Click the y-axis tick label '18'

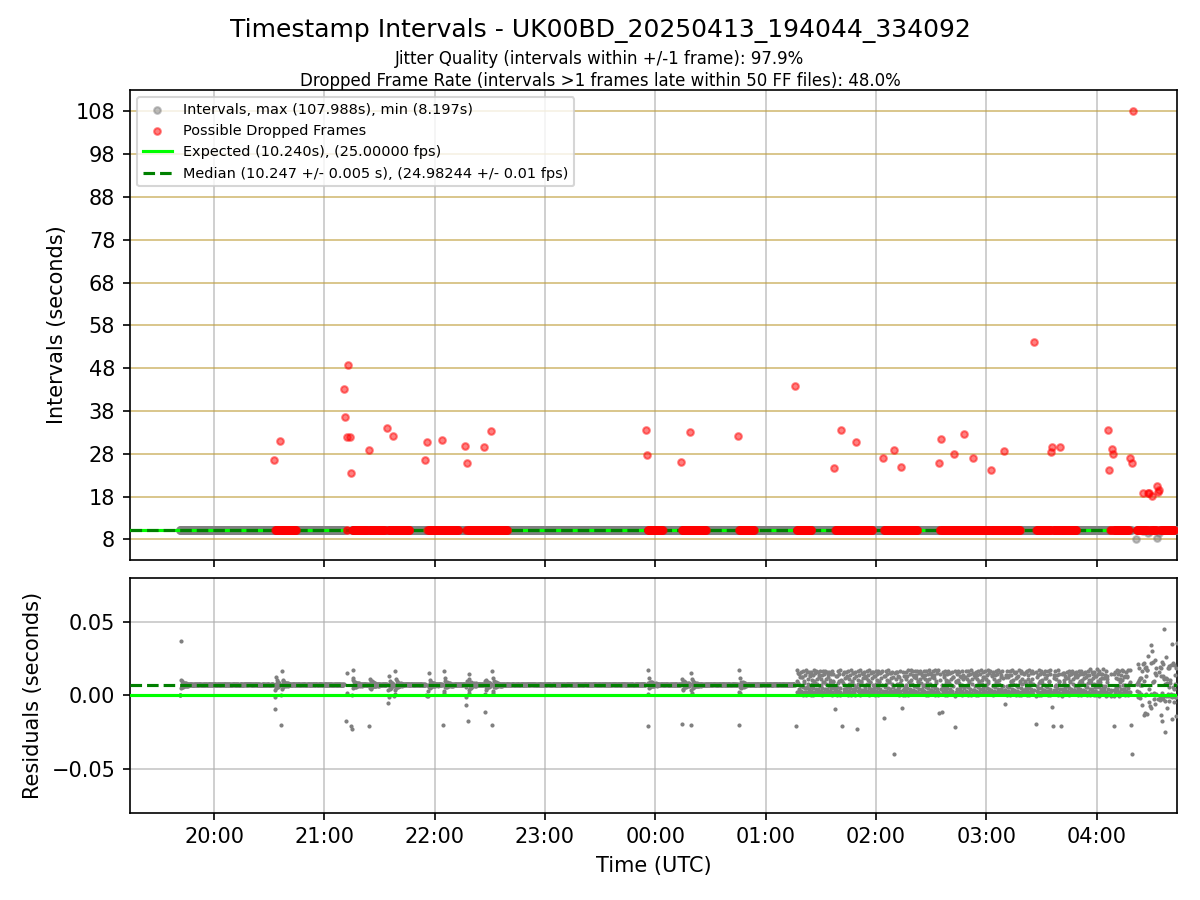tap(103, 498)
